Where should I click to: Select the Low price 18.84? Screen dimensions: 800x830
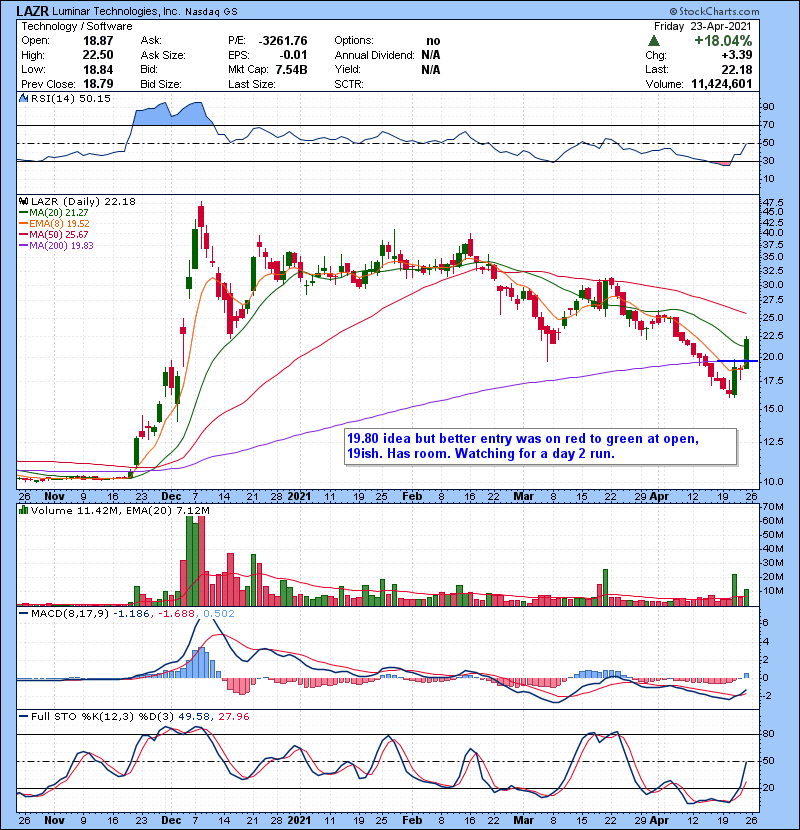coord(98,69)
